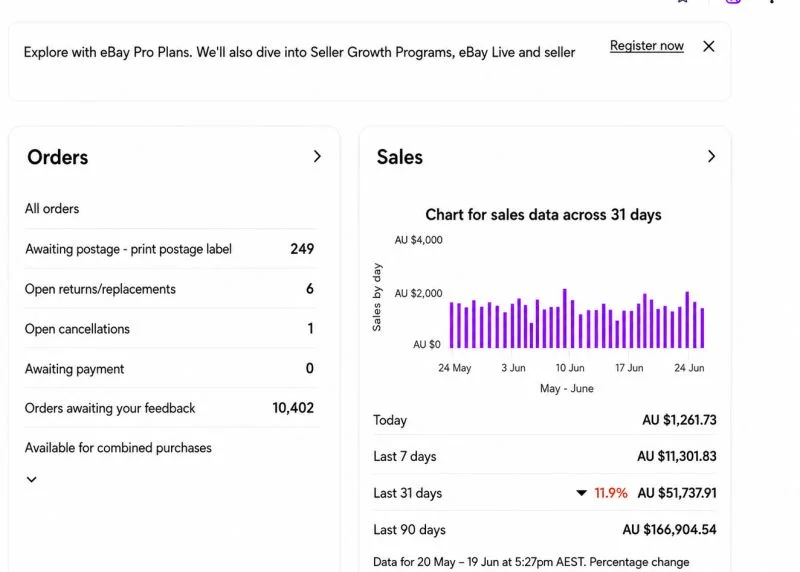This screenshot has width=800, height=572.
Task: Select the tallest bar near 10 Jun
Action: pyautogui.click(x=565, y=318)
